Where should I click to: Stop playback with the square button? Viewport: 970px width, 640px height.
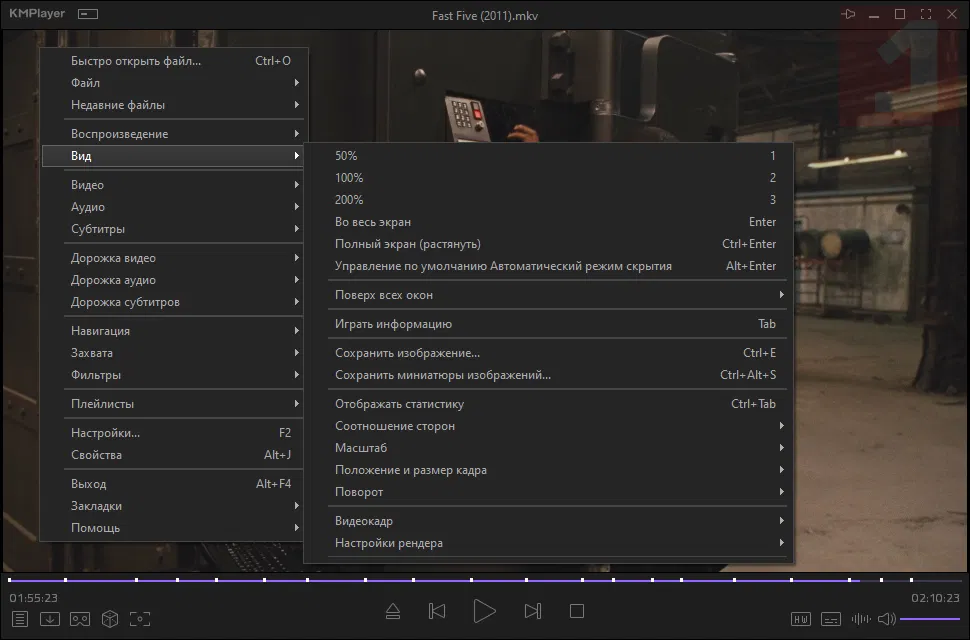(x=577, y=612)
